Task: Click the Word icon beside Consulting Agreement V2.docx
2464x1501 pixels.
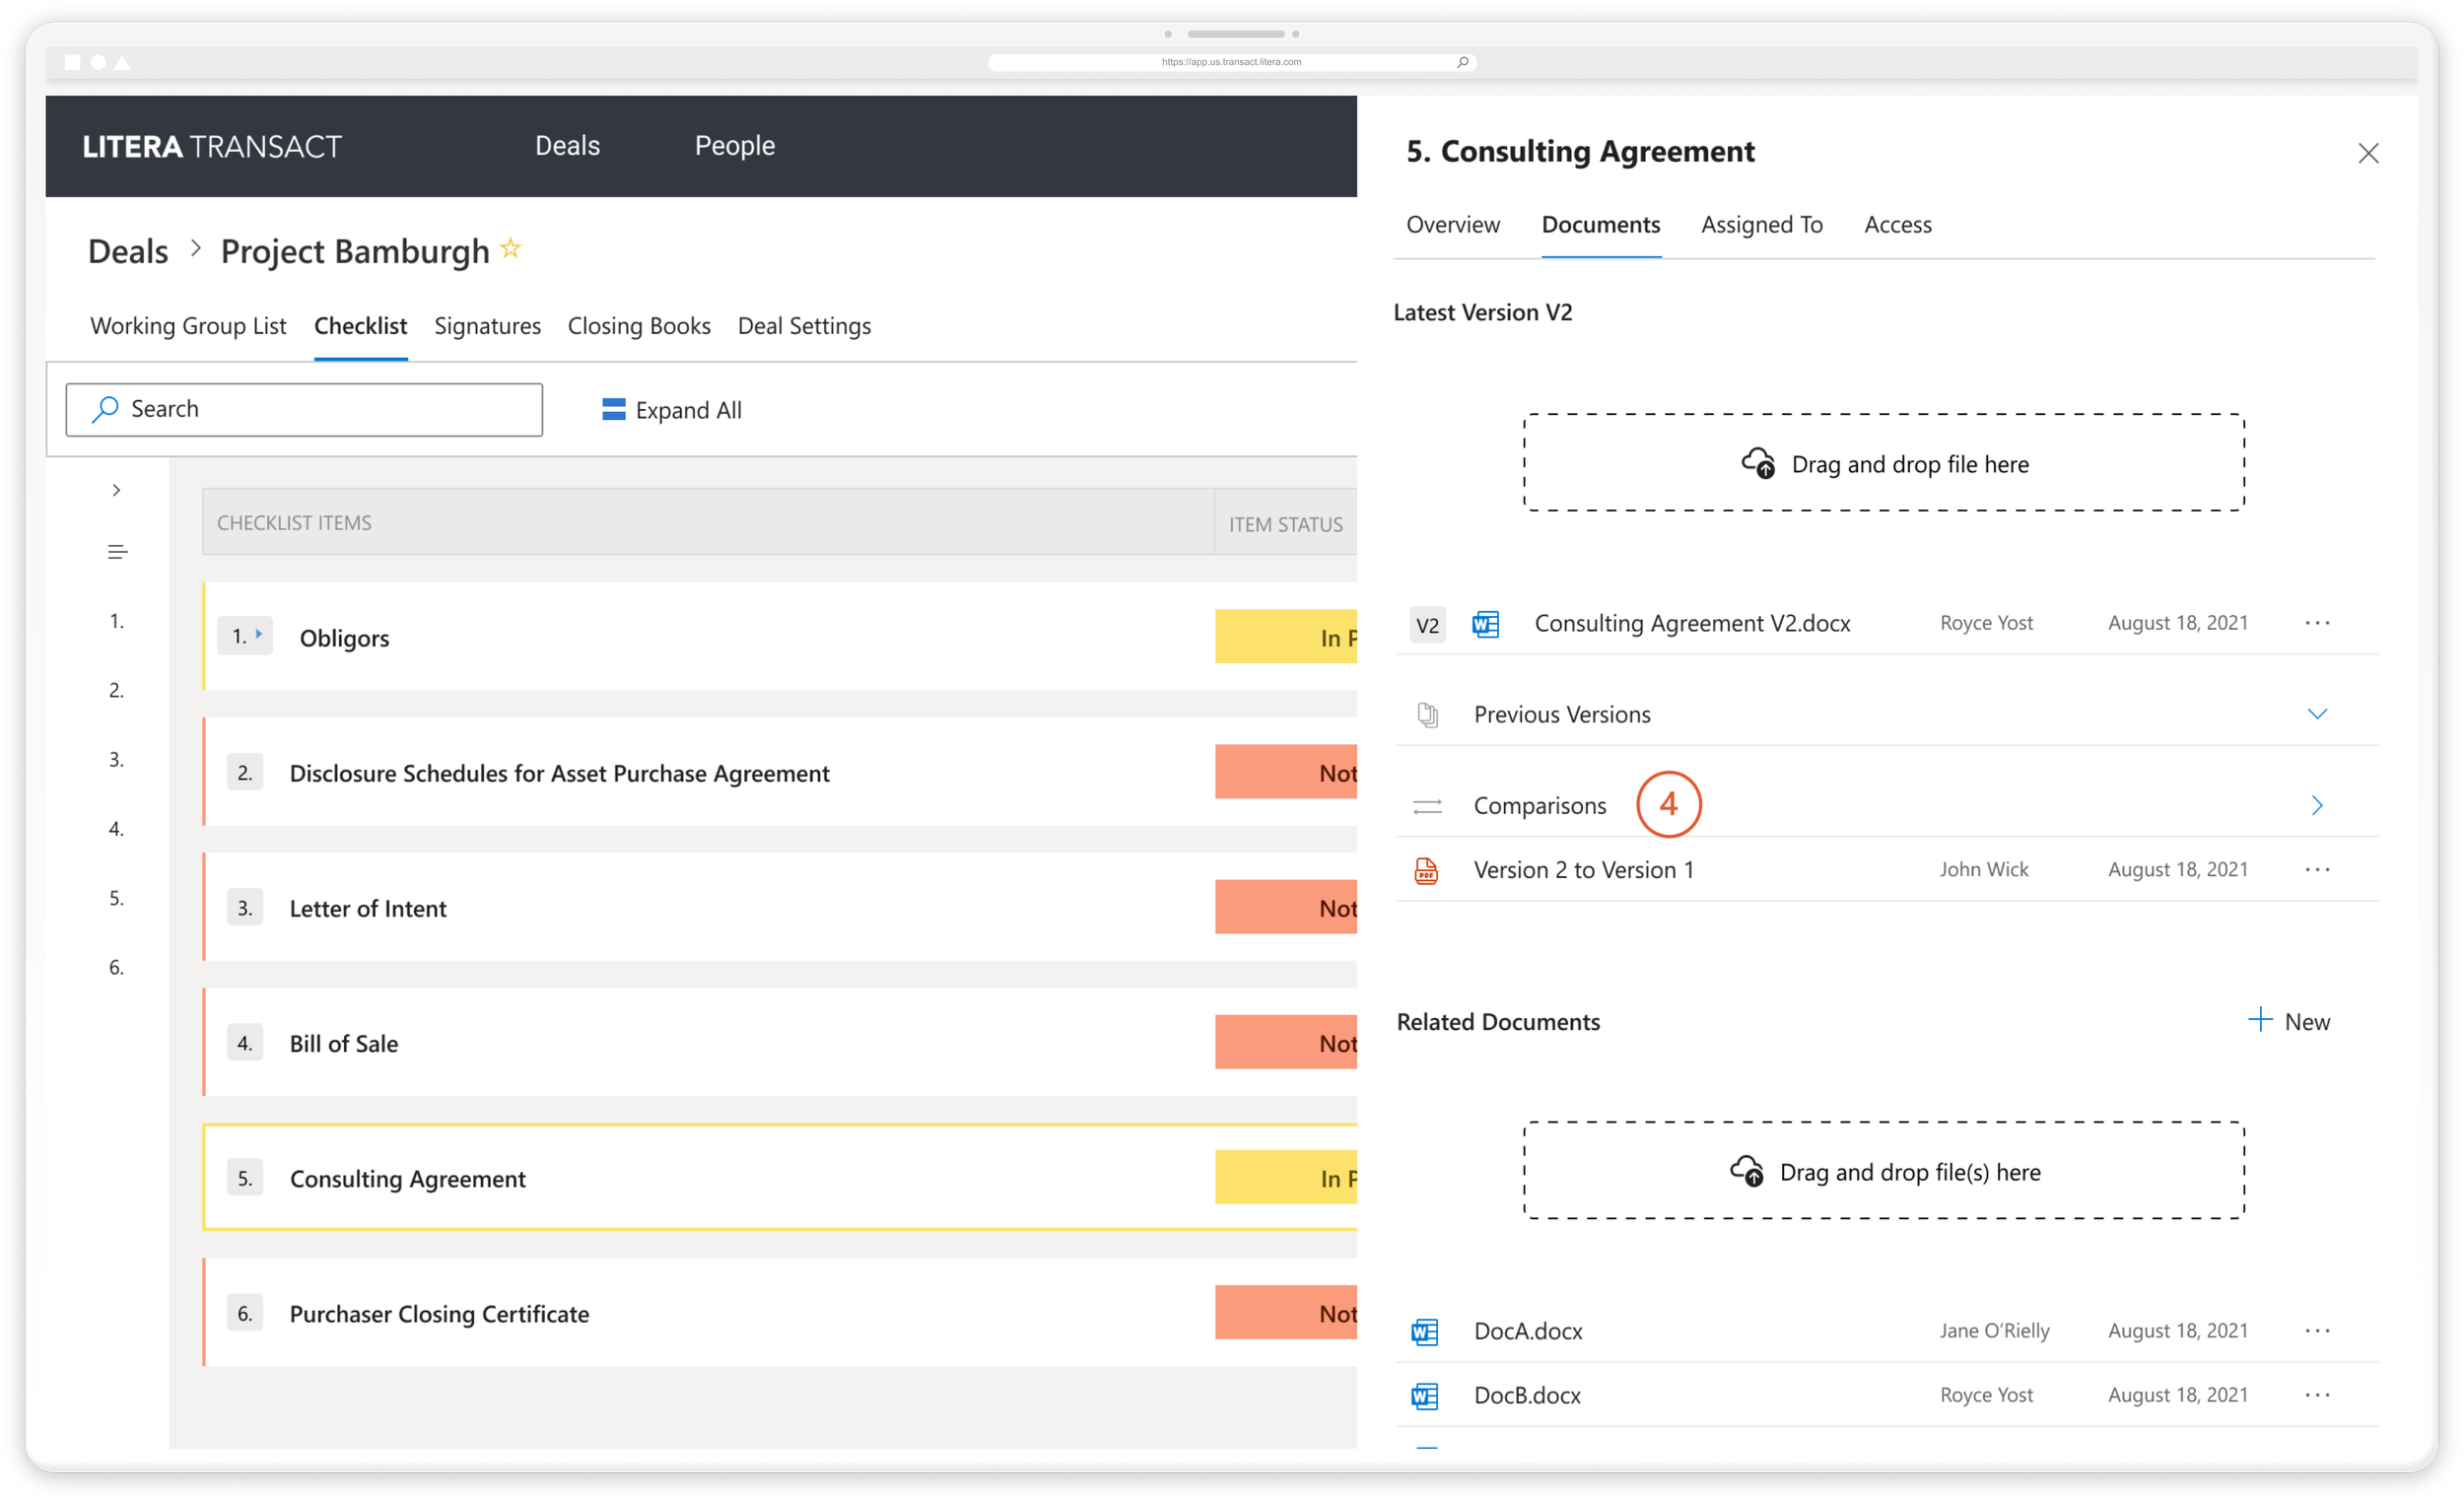Action: pos(1487,623)
